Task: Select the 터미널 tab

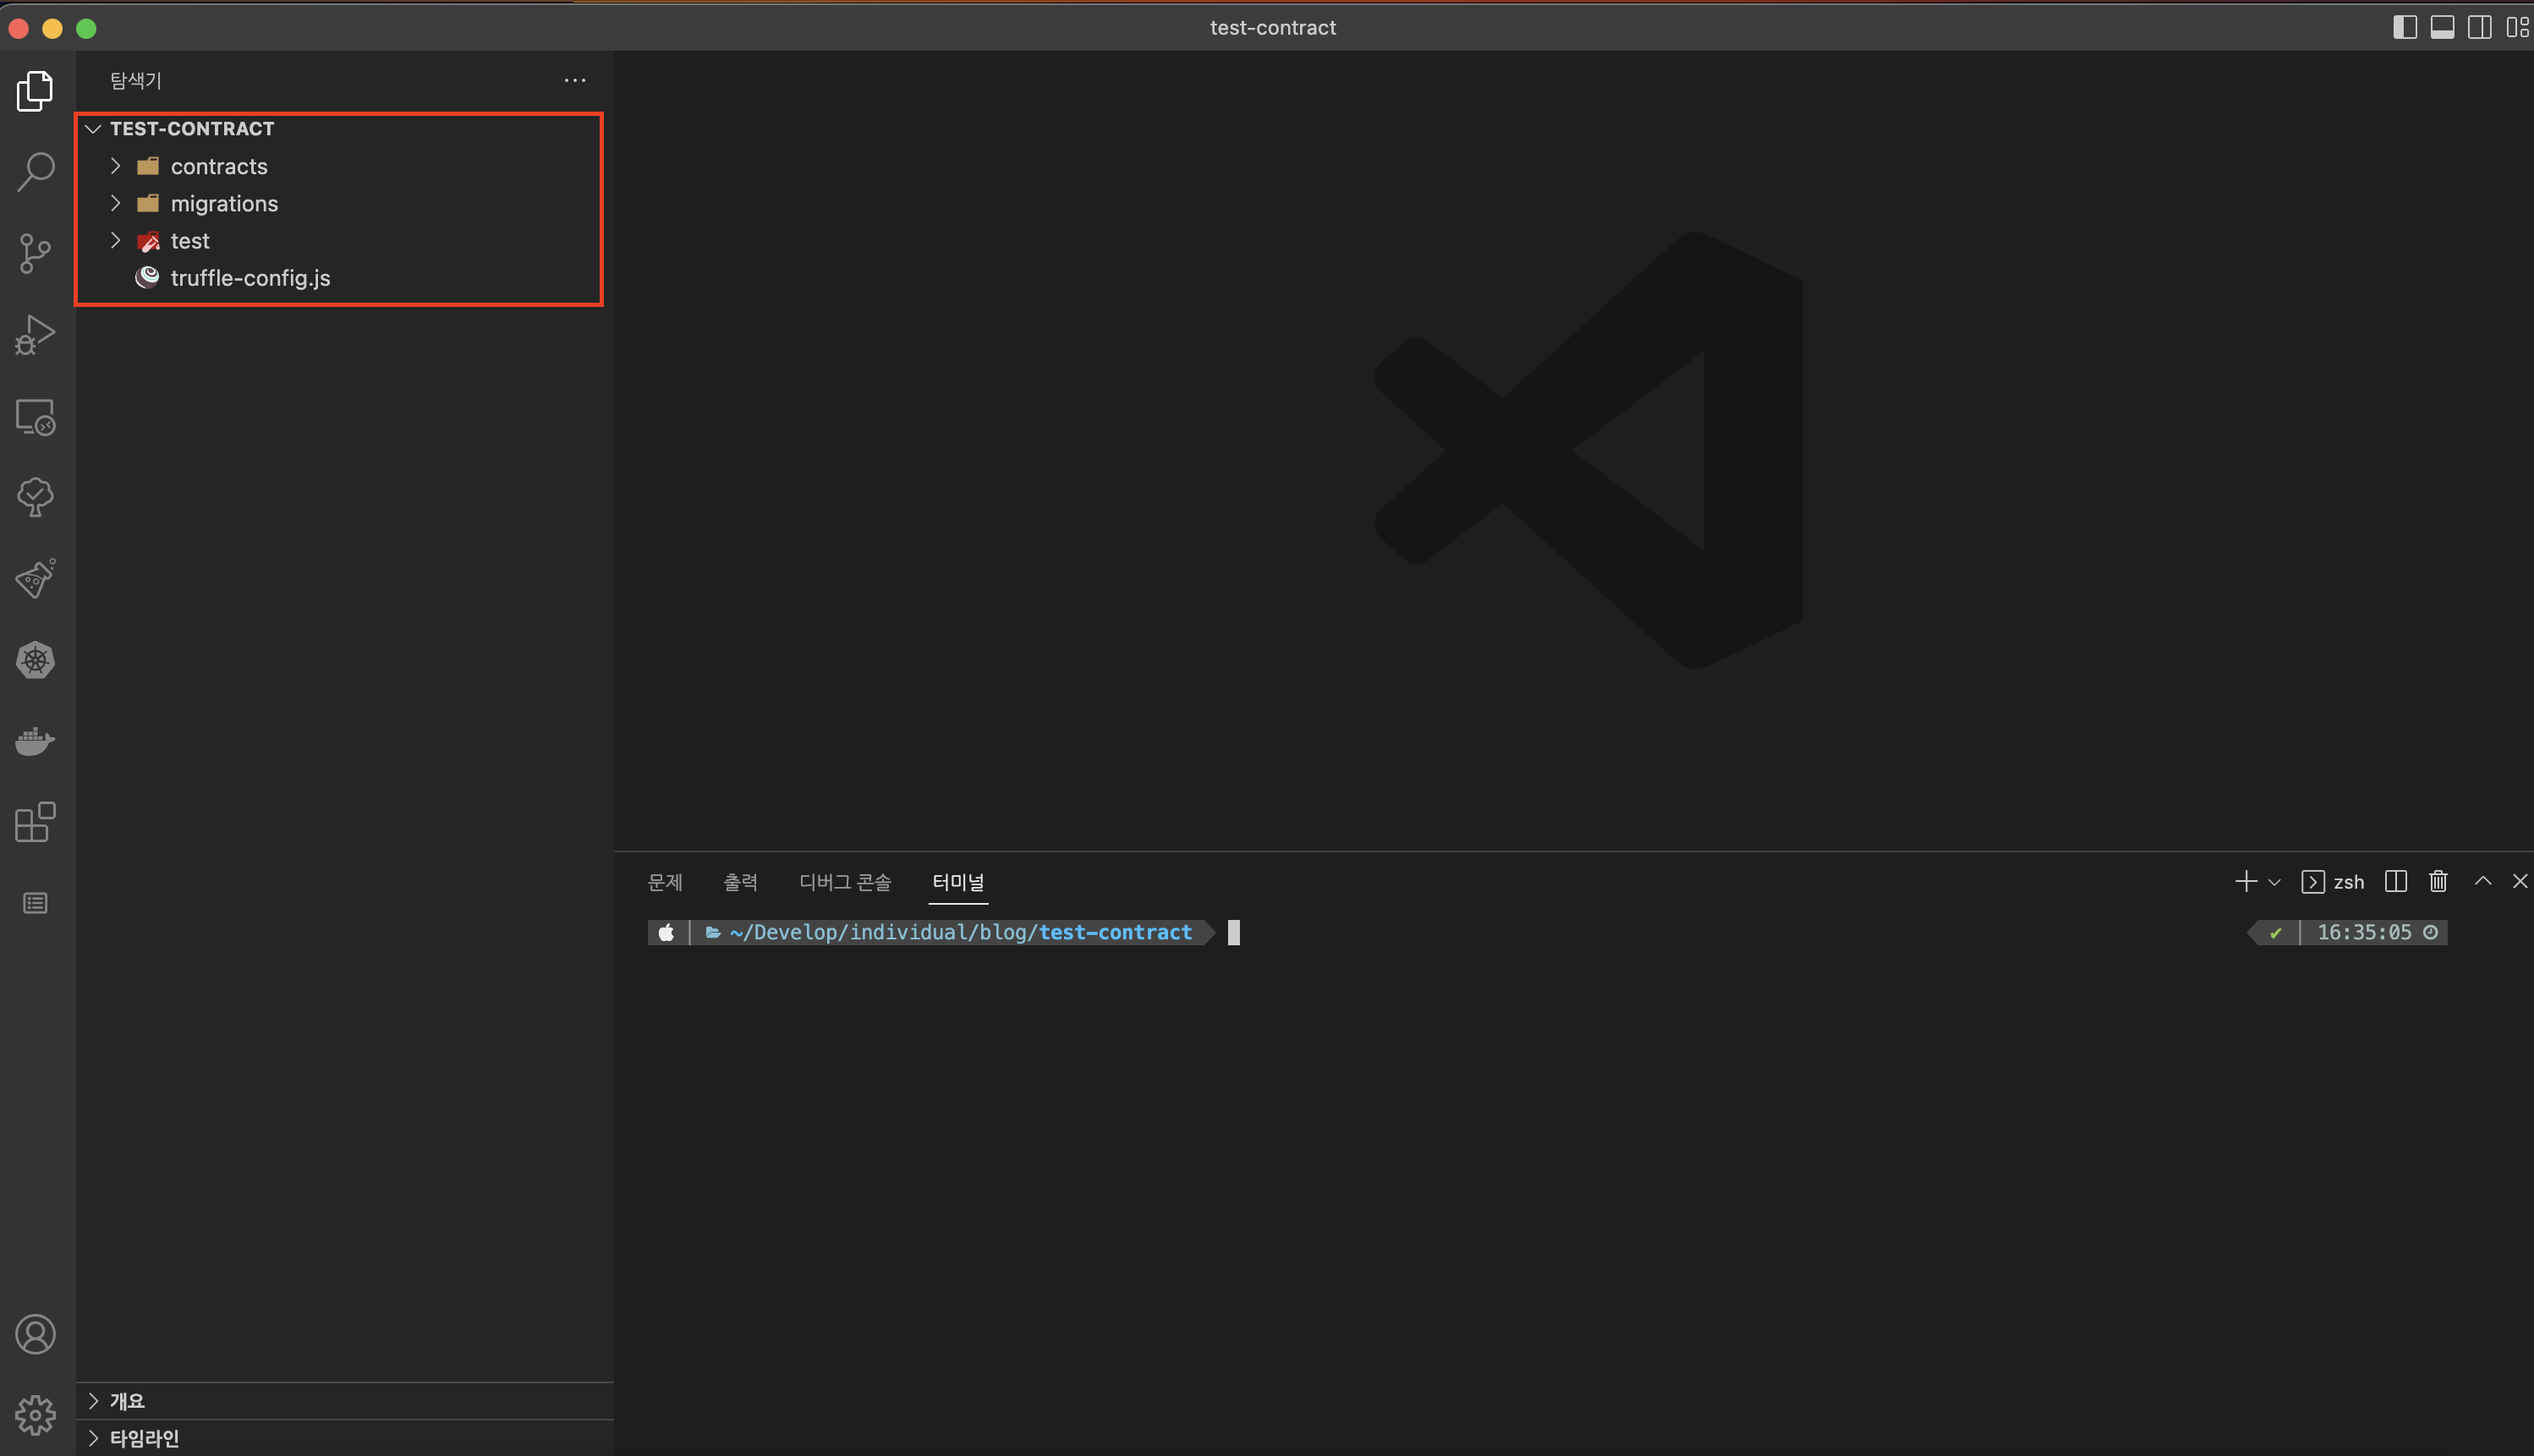Action: tap(958, 882)
